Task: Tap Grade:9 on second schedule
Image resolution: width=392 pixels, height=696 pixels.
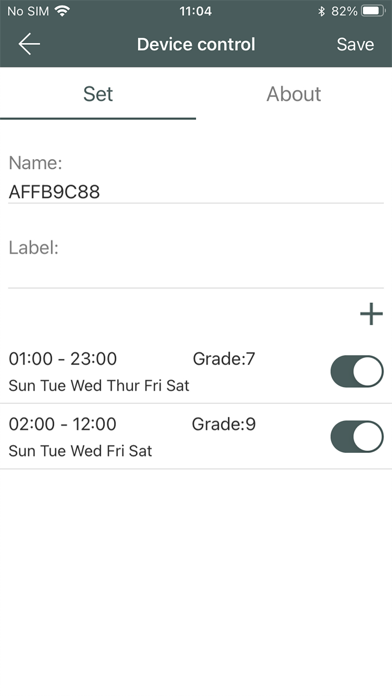Action: tap(224, 424)
